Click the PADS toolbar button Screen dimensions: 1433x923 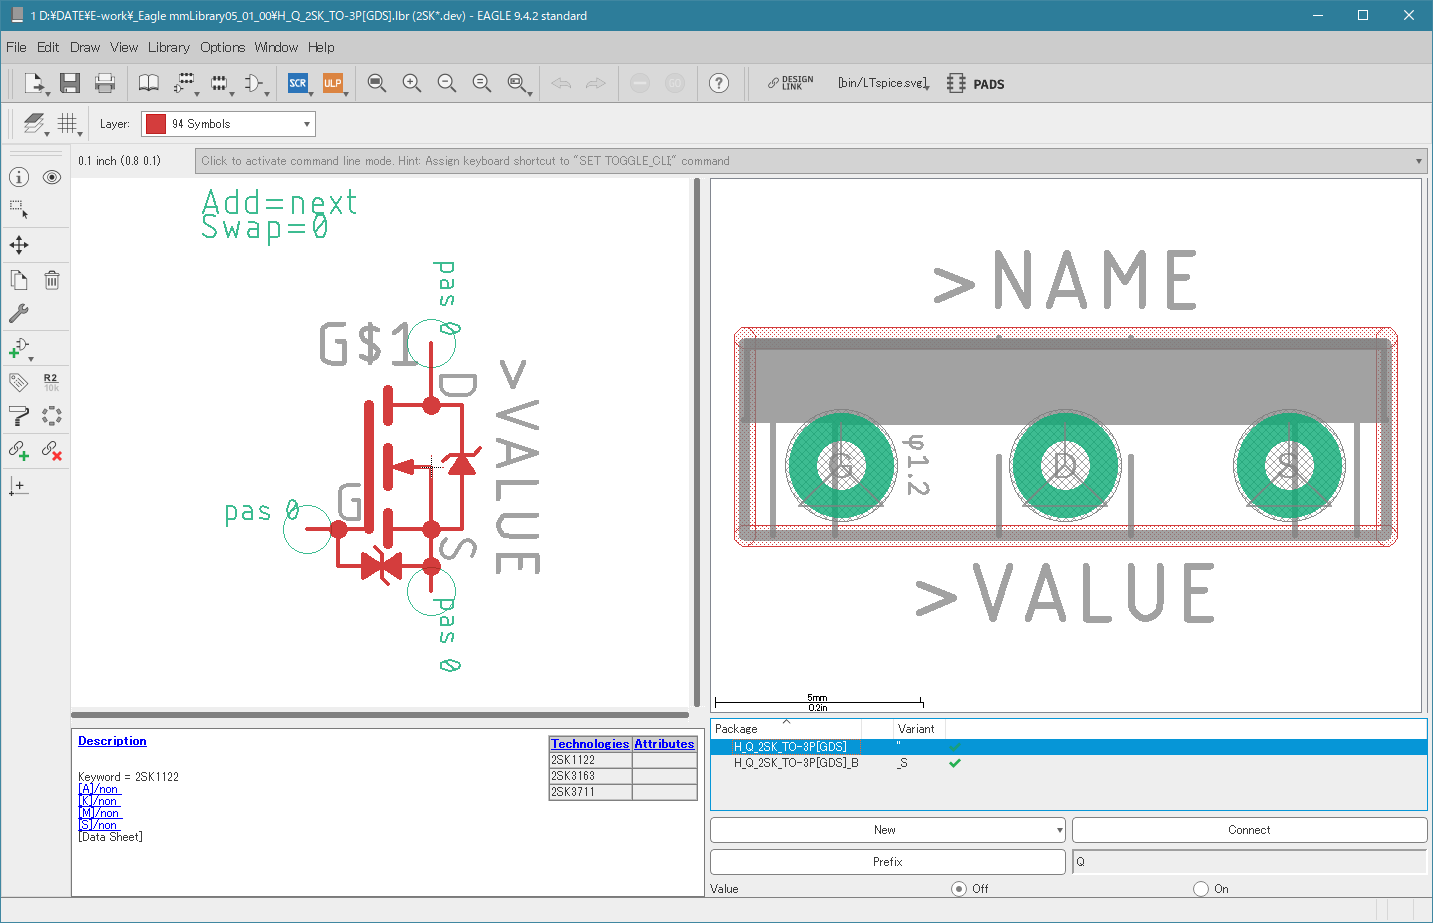coord(976,84)
